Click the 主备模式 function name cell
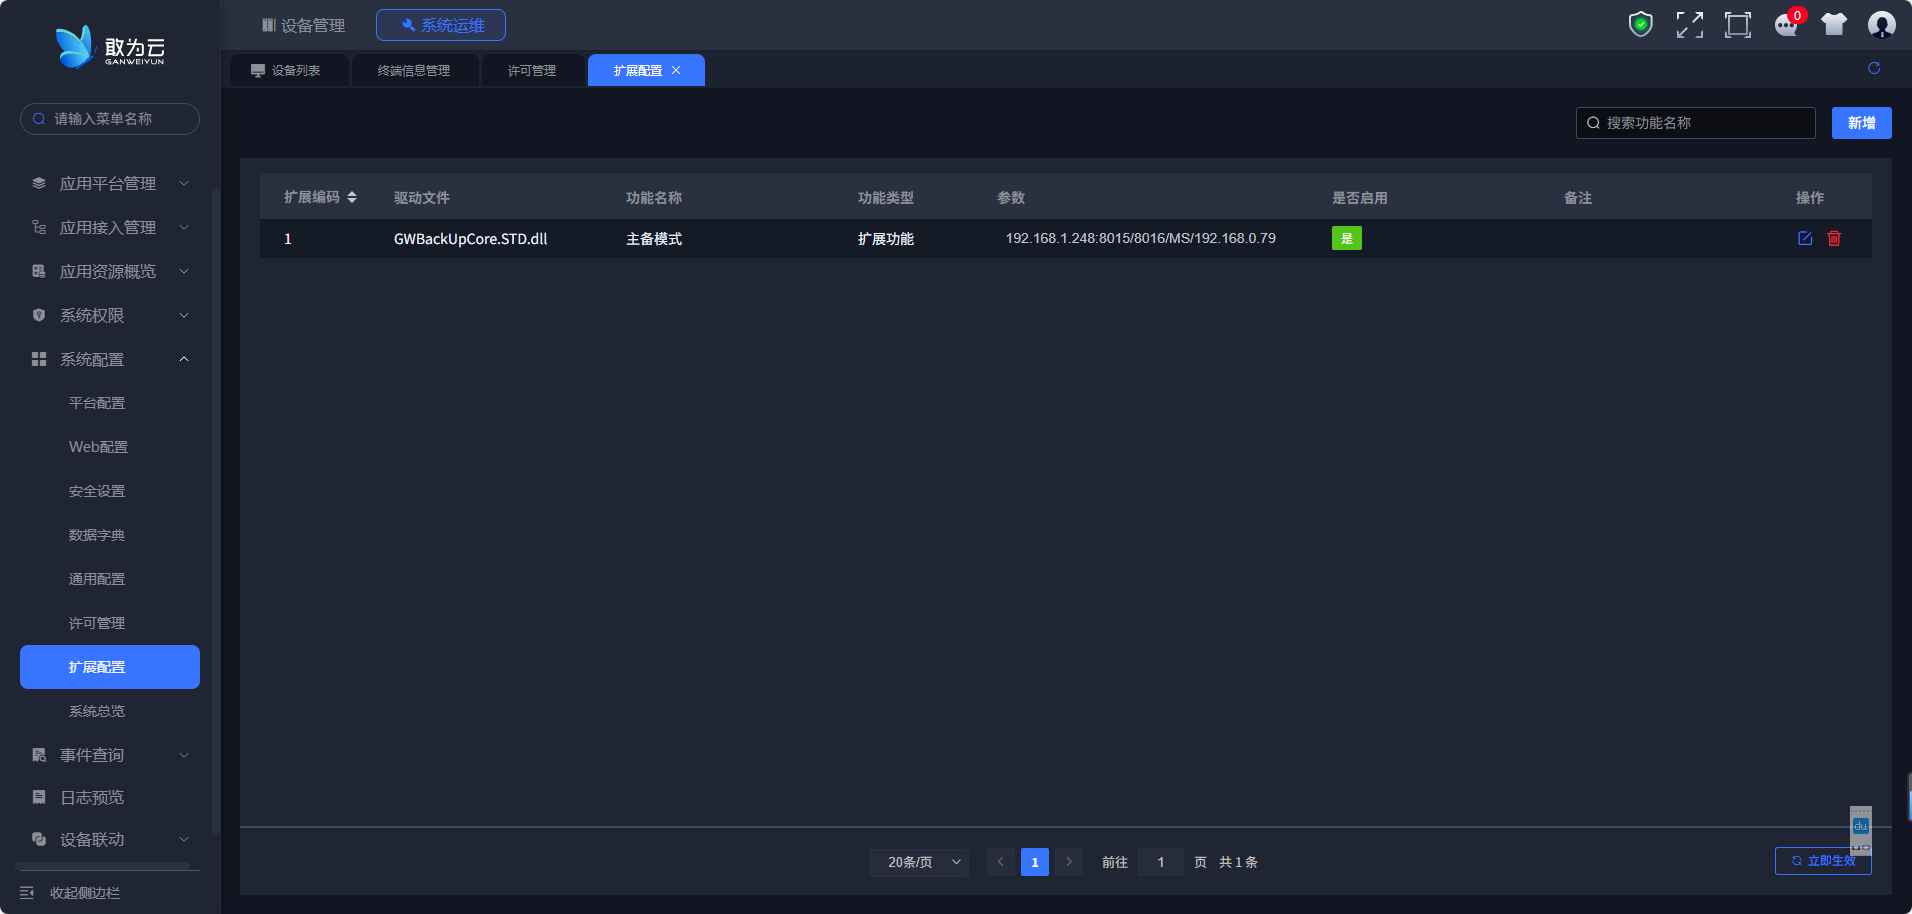 tap(654, 239)
